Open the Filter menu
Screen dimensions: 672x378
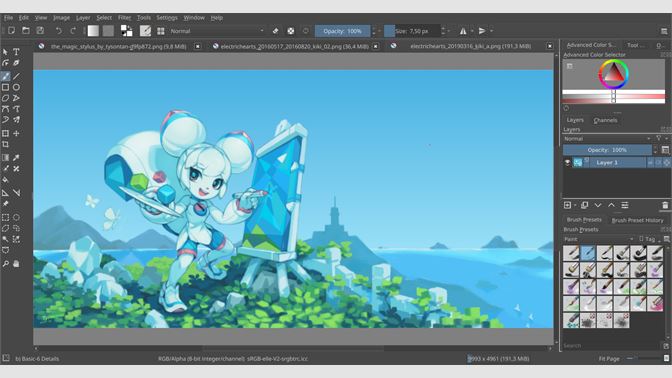(x=124, y=18)
